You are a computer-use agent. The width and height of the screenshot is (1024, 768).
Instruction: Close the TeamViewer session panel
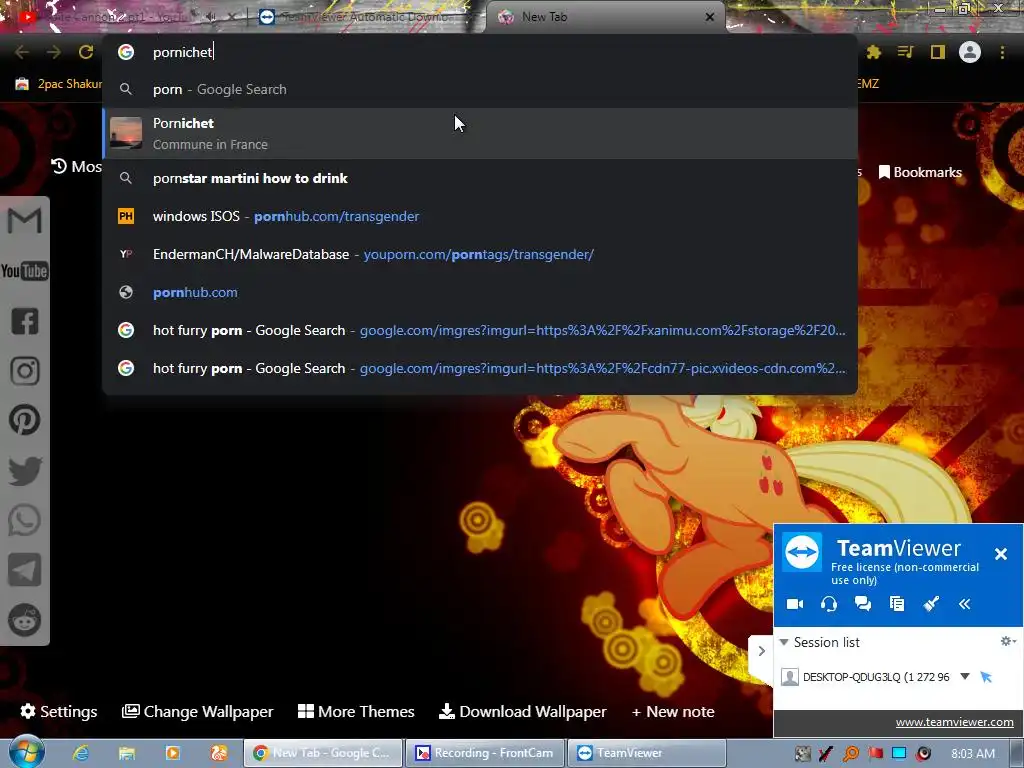[1000, 554]
